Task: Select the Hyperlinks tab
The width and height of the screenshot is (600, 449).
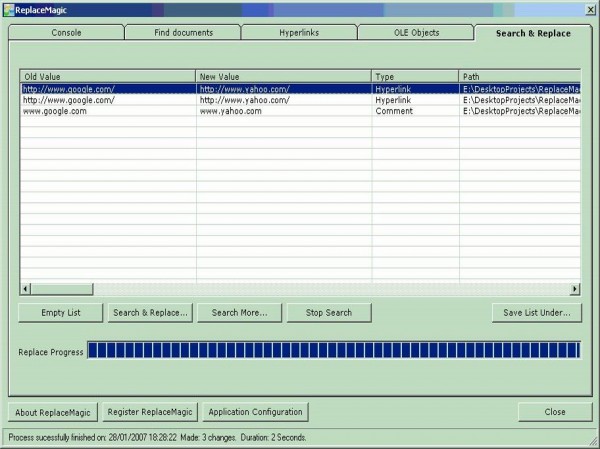Action: click(300, 33)
